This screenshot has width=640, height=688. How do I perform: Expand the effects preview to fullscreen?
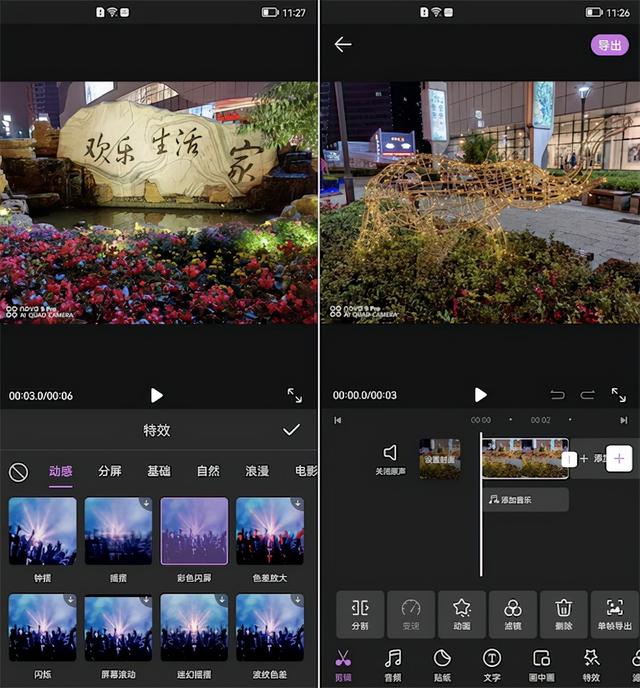(x=294, y=395)
